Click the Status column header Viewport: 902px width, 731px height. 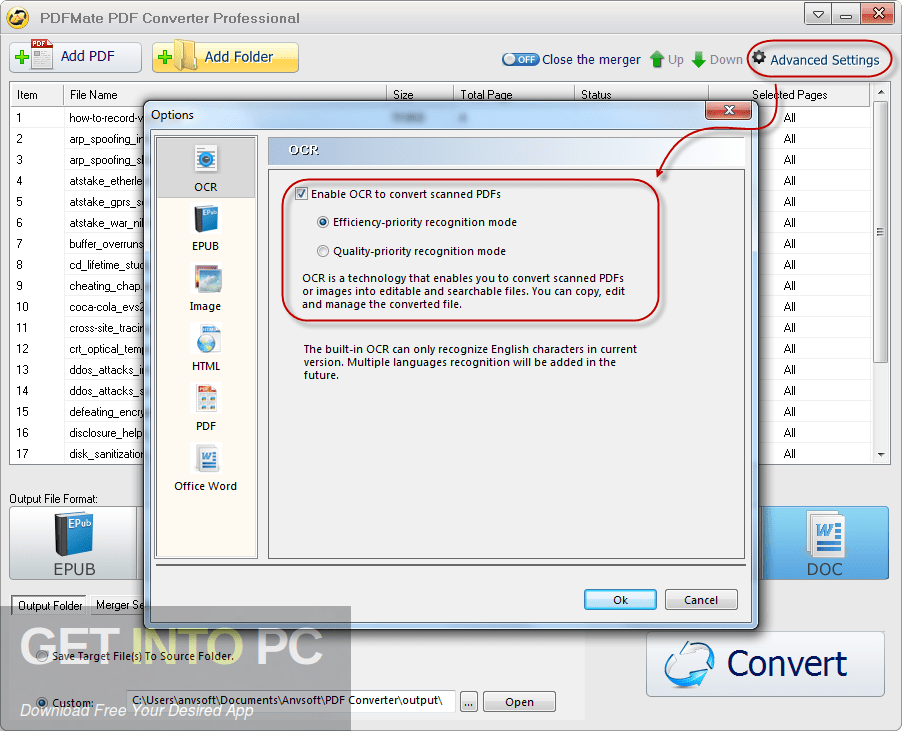point(641,94)
